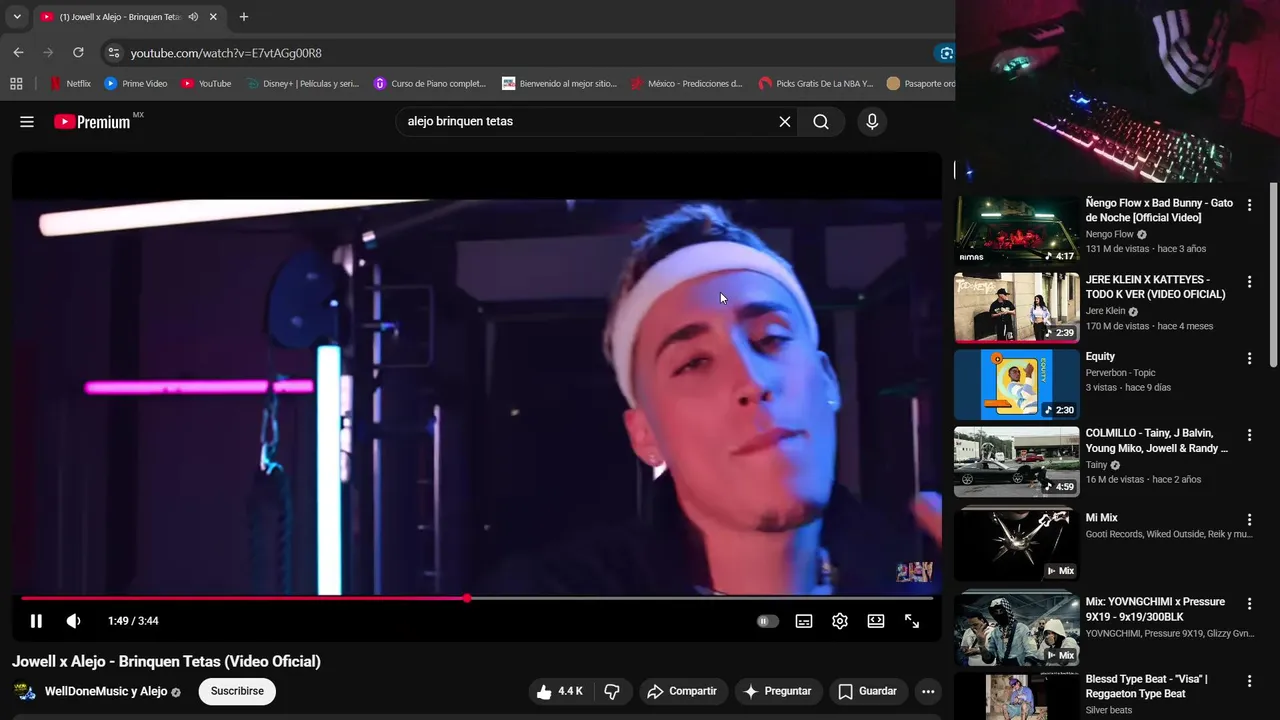Open México - Predicciones bookmark
The image size is (1280, 720).
pyautogui.click(x=686, y=84)
